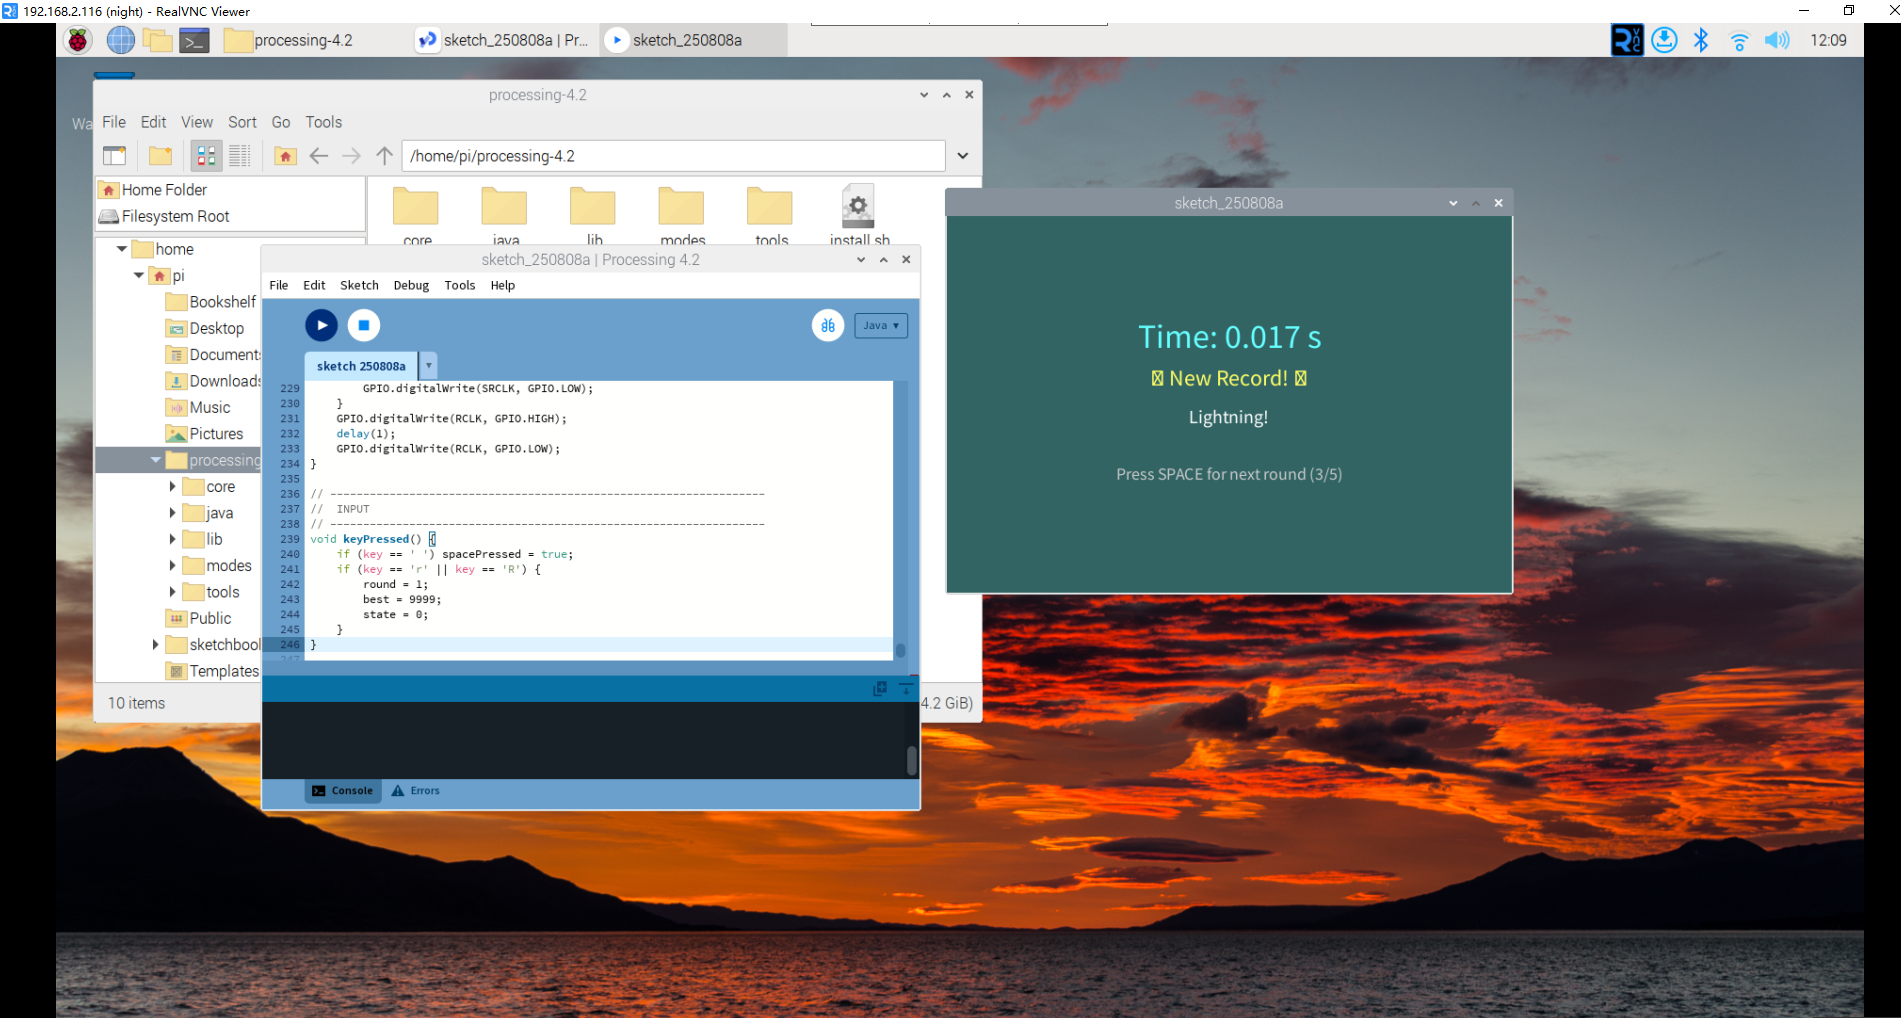The image size is (1901, 1018).
Task: Open the Bluetooth tray menu
Action: coord(1701,40)
